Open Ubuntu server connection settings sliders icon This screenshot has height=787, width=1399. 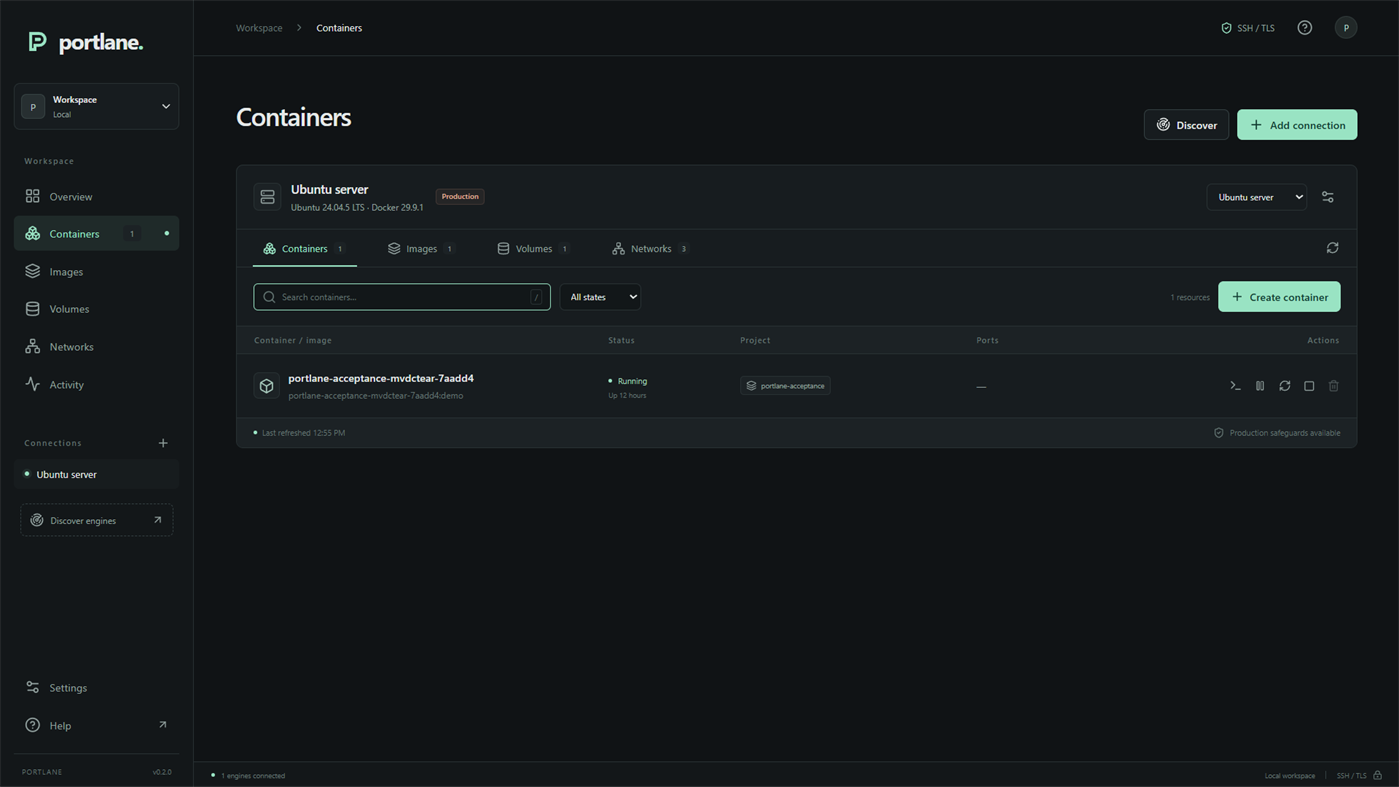pyautogui.click(x=1328, y=197)
